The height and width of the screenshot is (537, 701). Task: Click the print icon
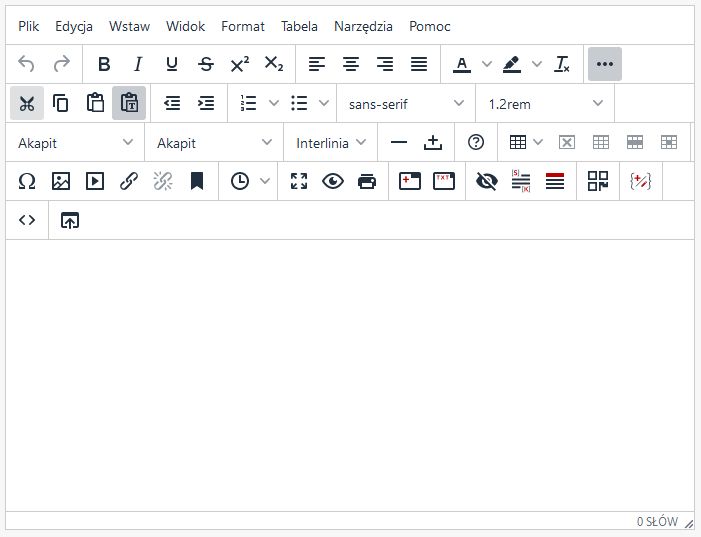[x=367, y=181]
